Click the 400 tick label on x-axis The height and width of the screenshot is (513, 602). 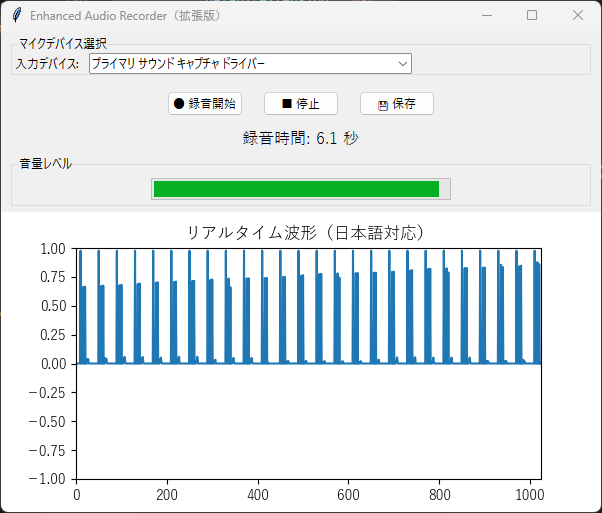(x=258, y=494)
